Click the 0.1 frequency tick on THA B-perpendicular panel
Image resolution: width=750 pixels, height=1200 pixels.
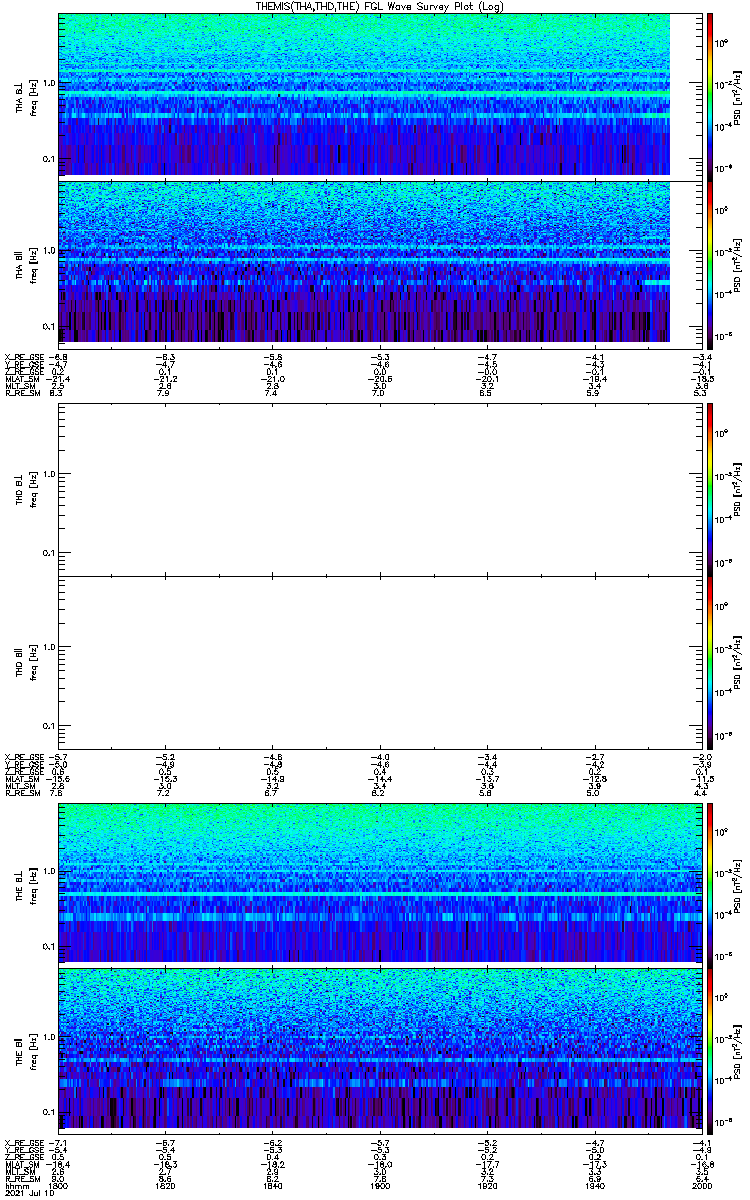point(48,158)
